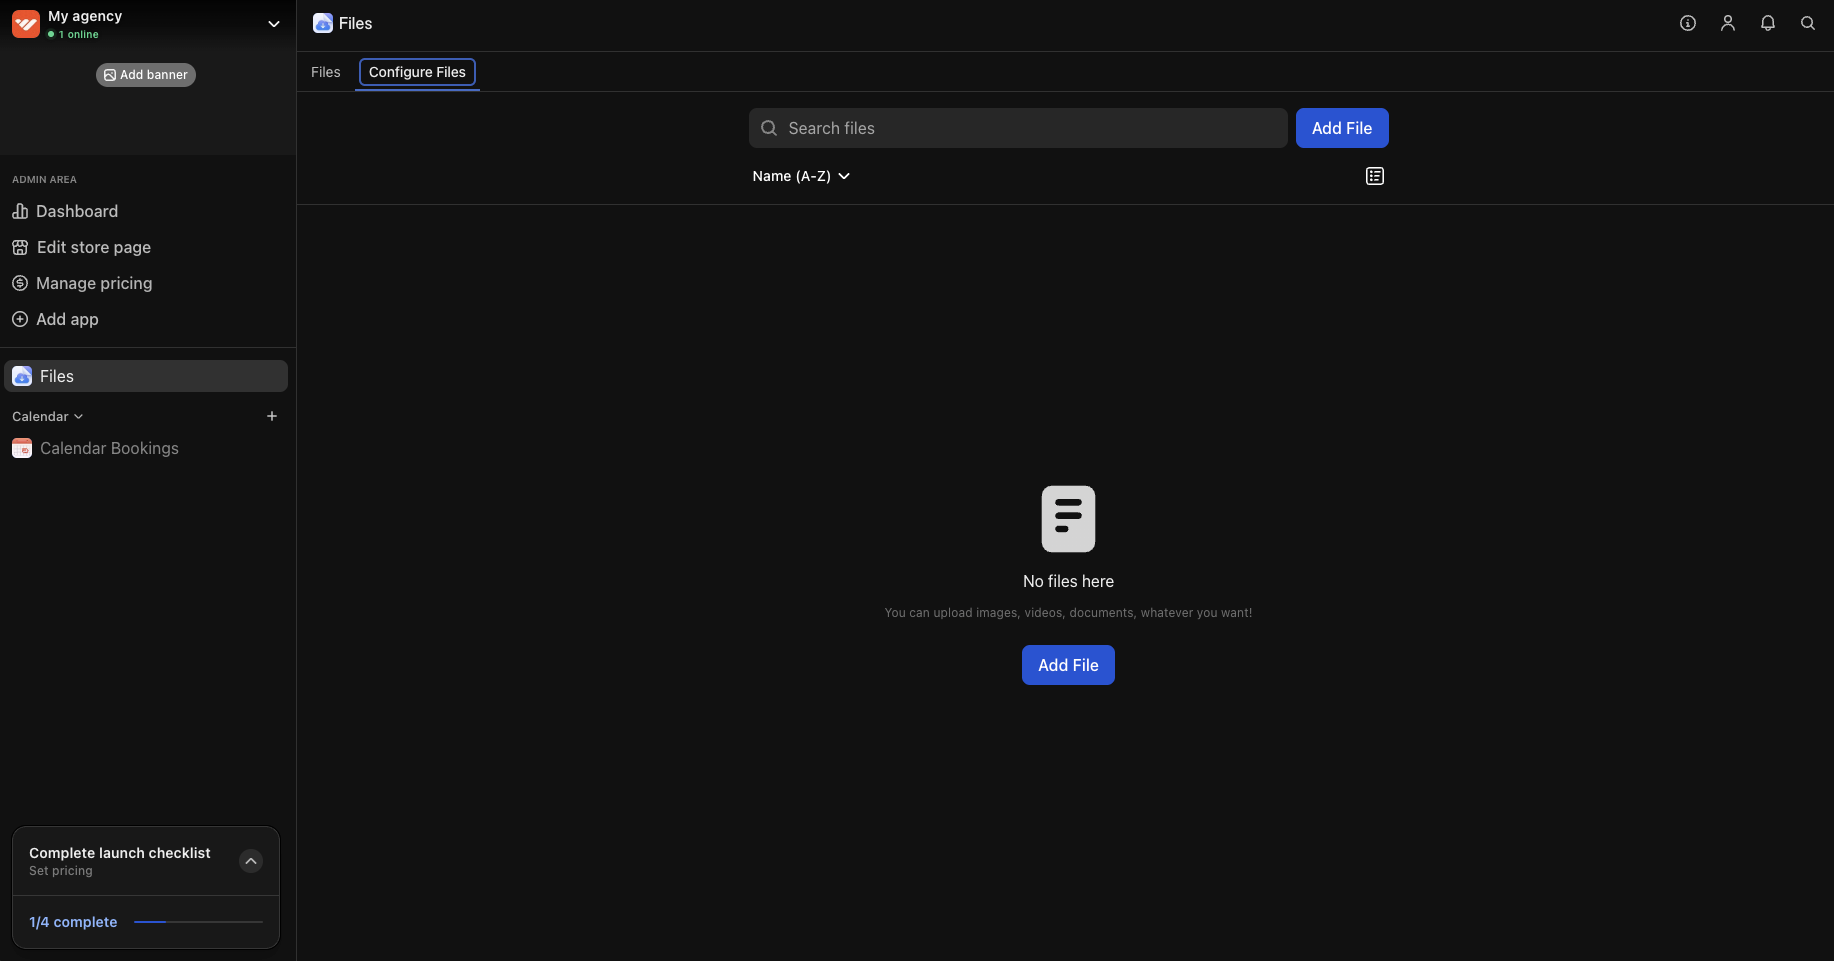Image resolution: width=1834 pixels, height=961 pixels.
Task: Click the Add banner button
Action: [x=145, y=74]
